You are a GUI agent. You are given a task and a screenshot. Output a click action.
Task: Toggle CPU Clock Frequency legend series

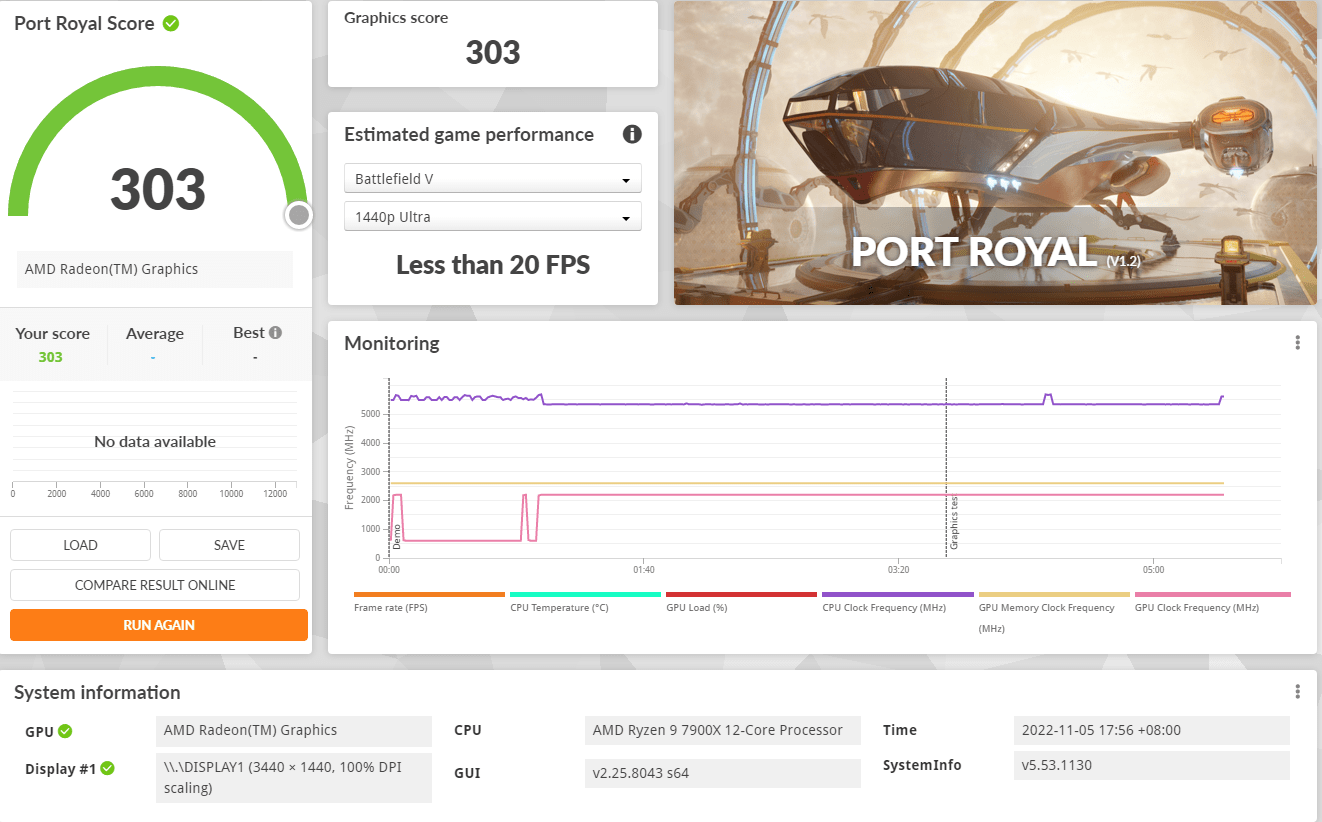tap(897, 602)
